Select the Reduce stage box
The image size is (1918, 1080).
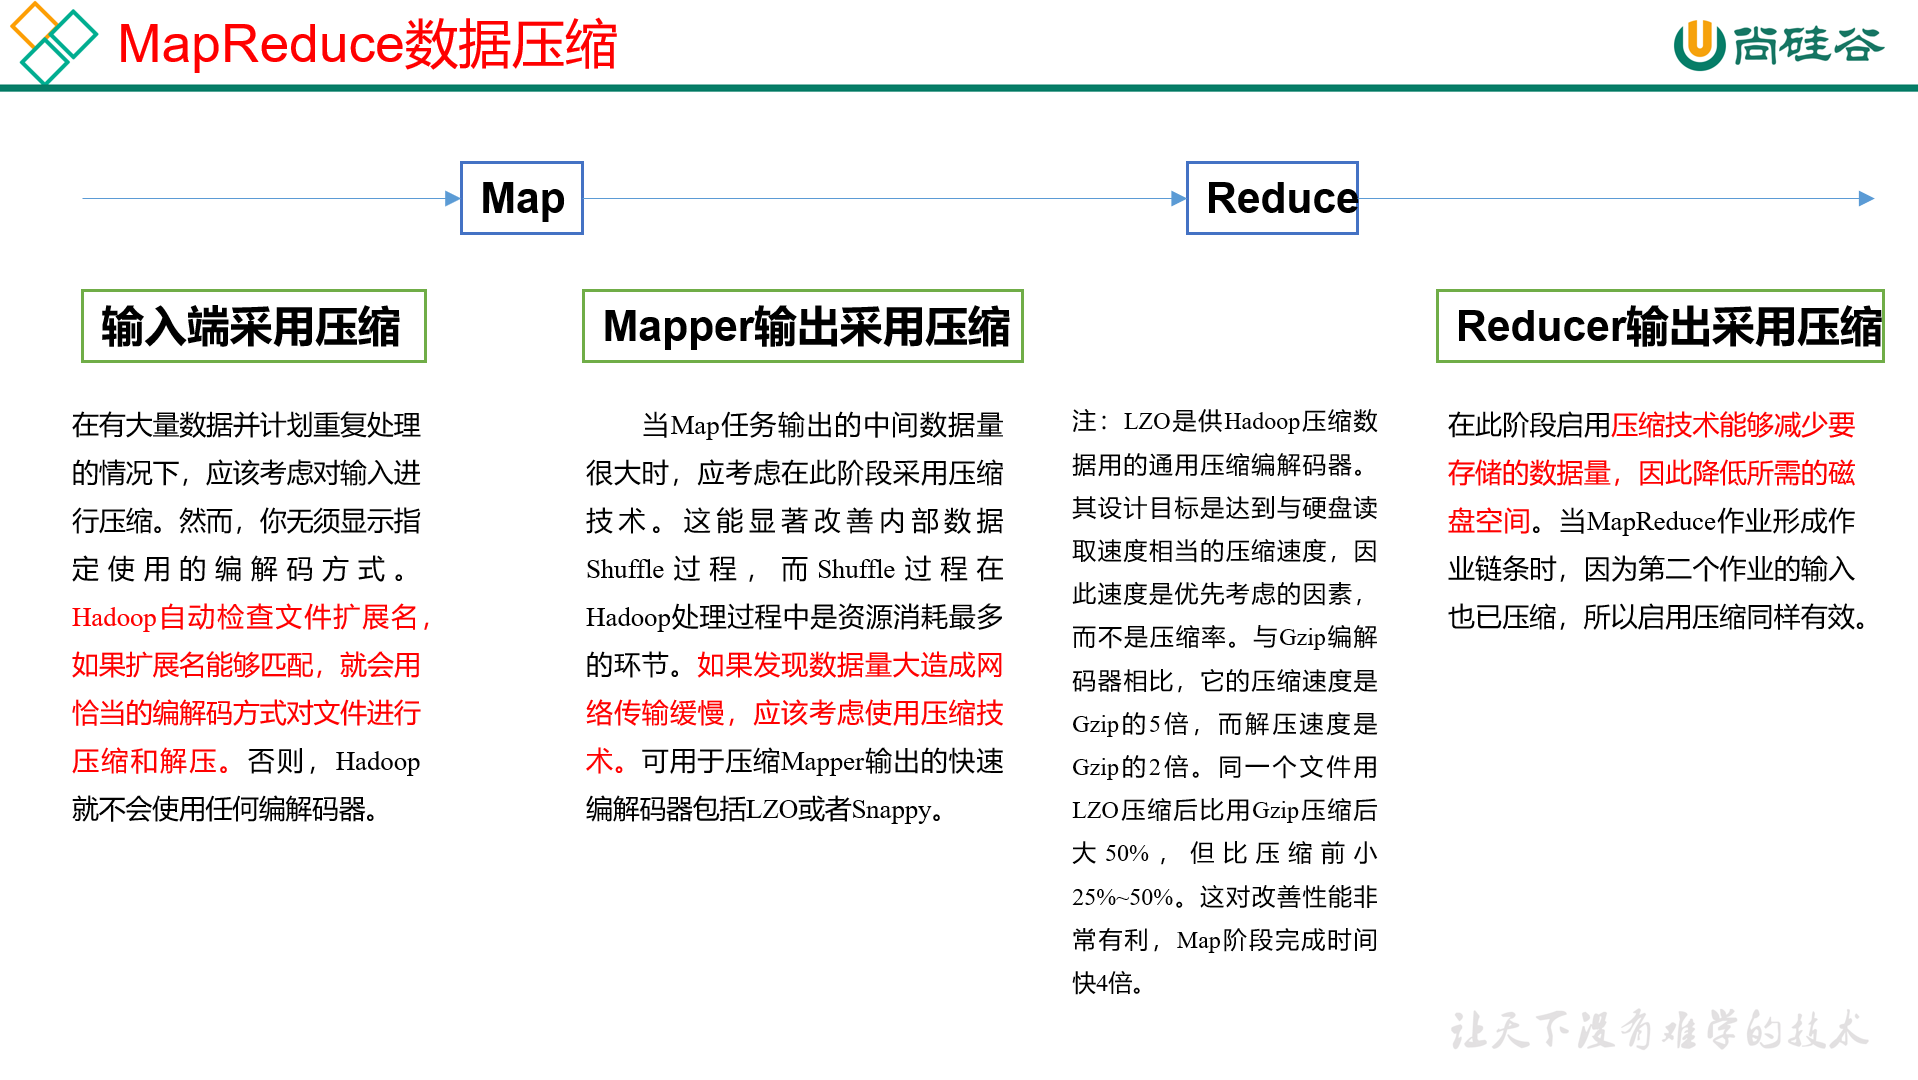pyautogui.click(x=1272, y=198)
